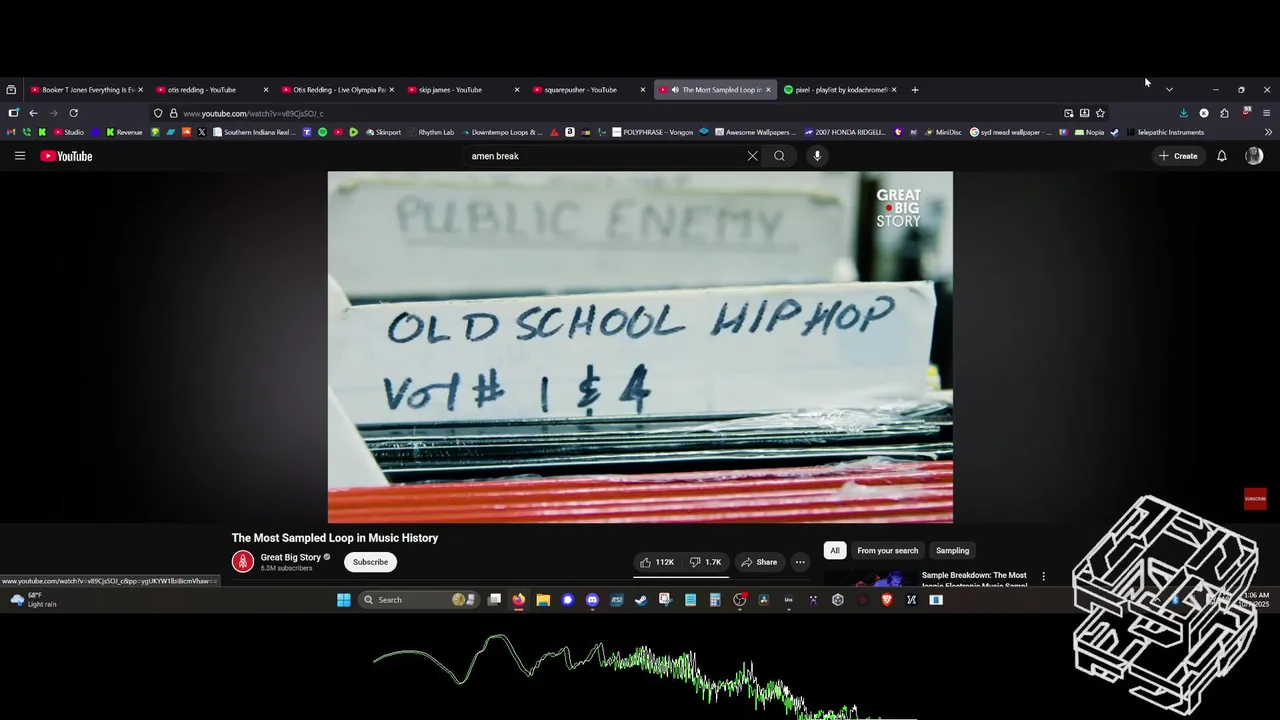Select the 'From your search' chip
The width and height of the screenshot is (1280, 720).
click(x=887, y=550)
